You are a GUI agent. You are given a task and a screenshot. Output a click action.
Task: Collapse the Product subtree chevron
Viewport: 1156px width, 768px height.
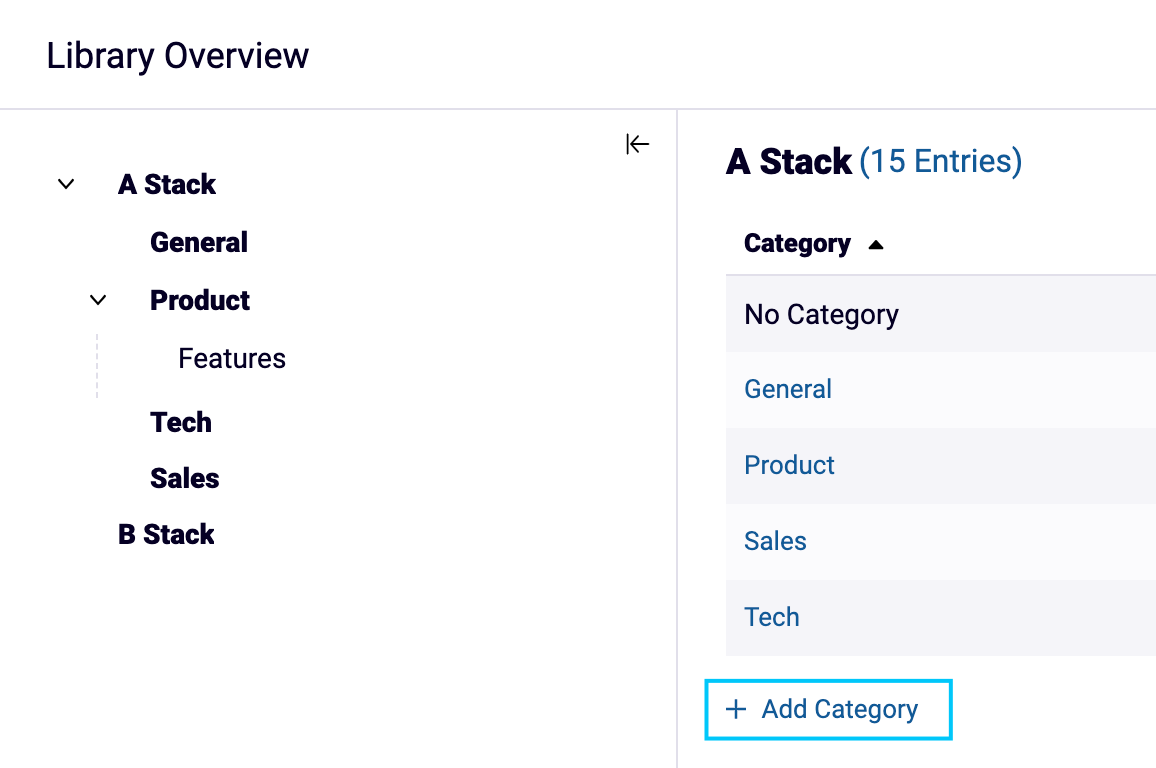pos(98,300)
